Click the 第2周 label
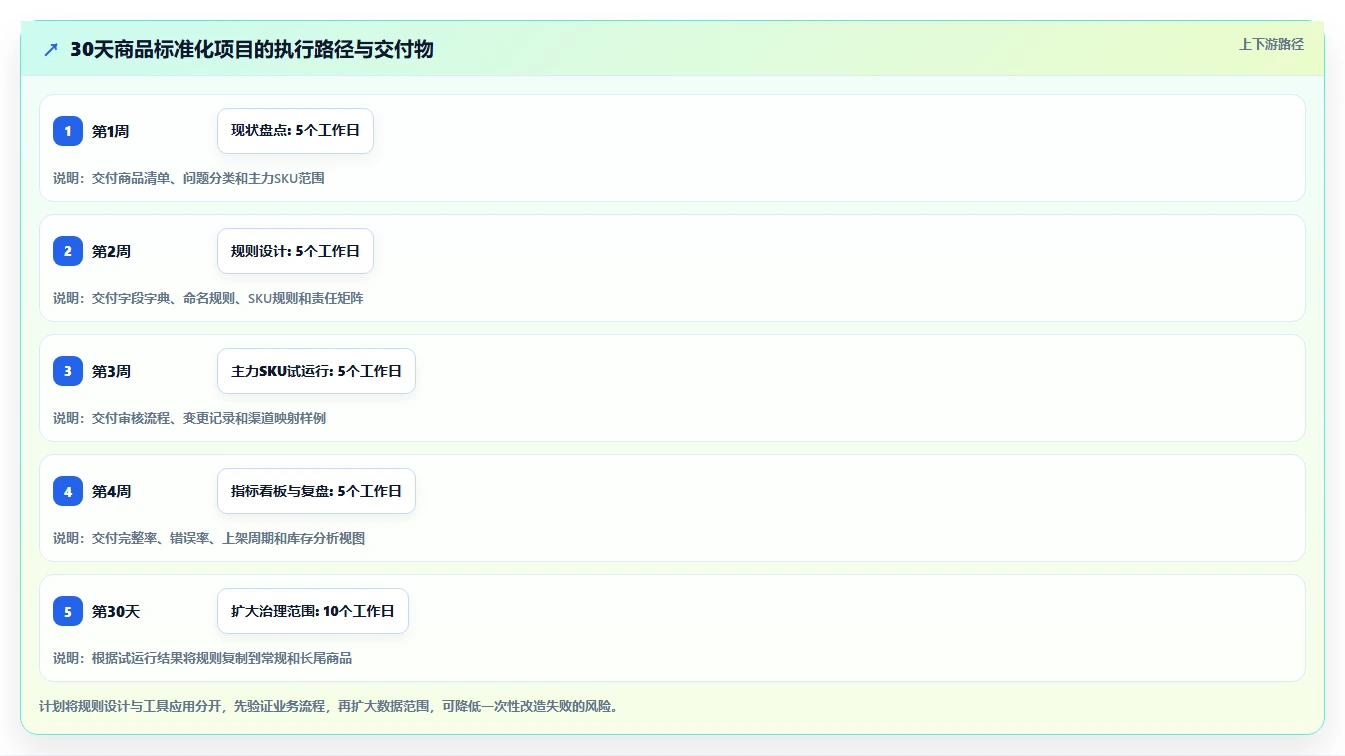The image size is (1345, 756). [x=111, y=251]
